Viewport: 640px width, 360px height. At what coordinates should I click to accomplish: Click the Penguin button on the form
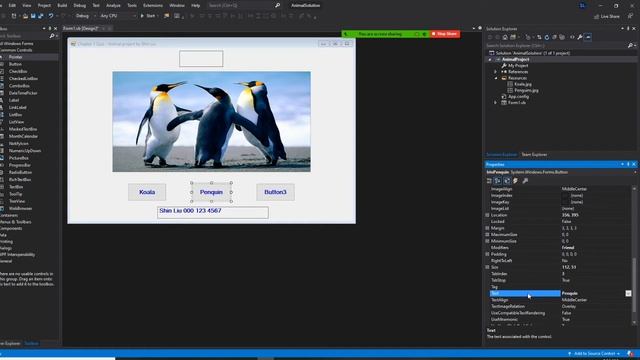tap(211, 192)
